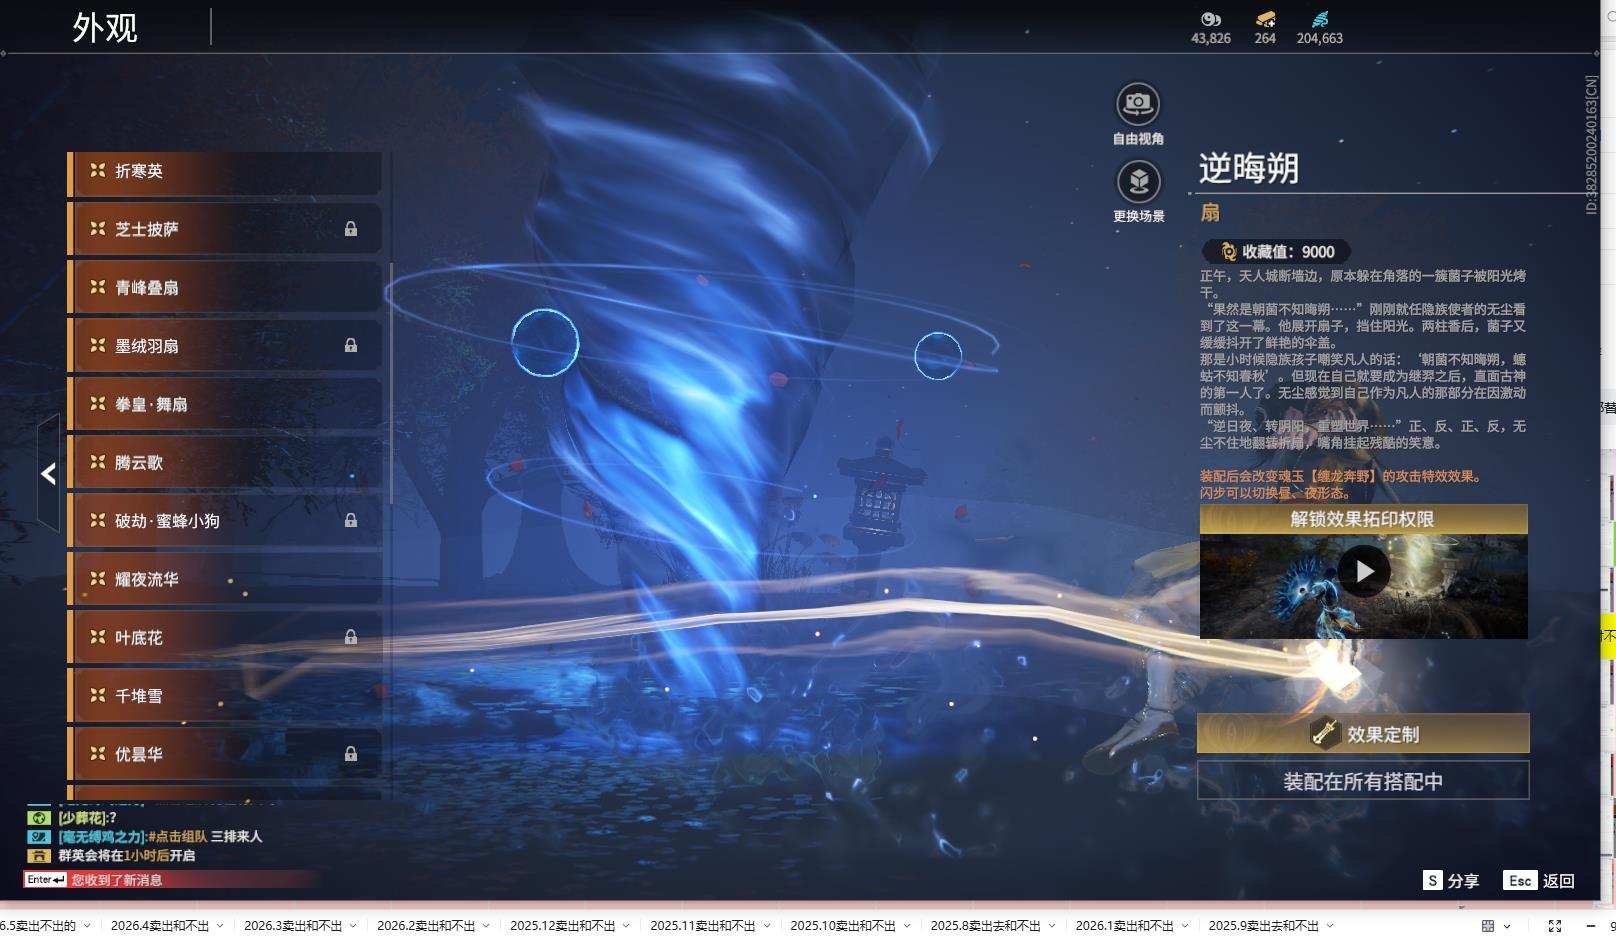
Task: Select the 腾云歌 fan skin
Action: (225, 462)
